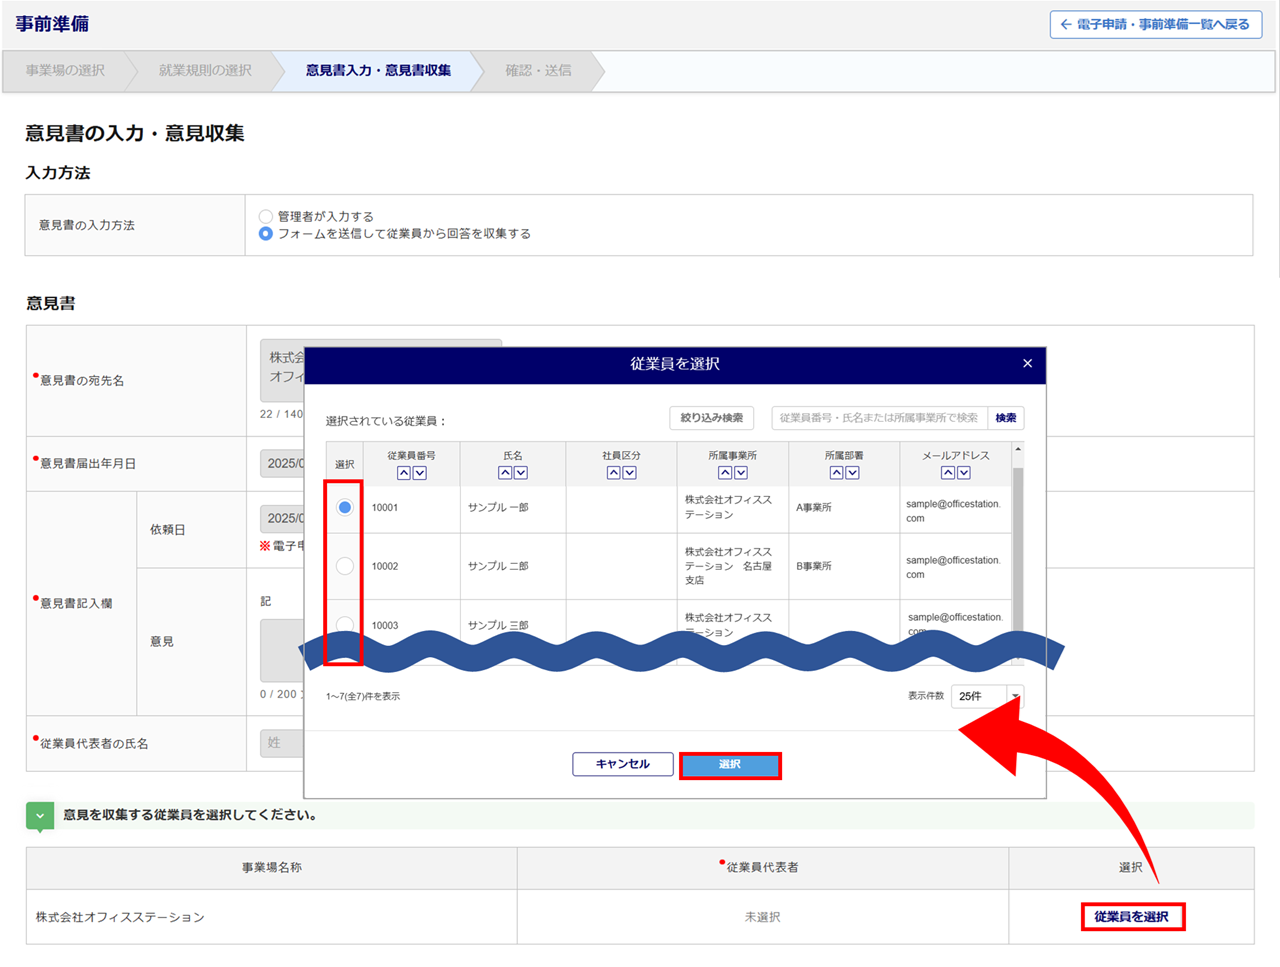The height and width of the screenshot is (967, 1280).
Task: Select employee 10001 radio button
Action: pos(345,508)
